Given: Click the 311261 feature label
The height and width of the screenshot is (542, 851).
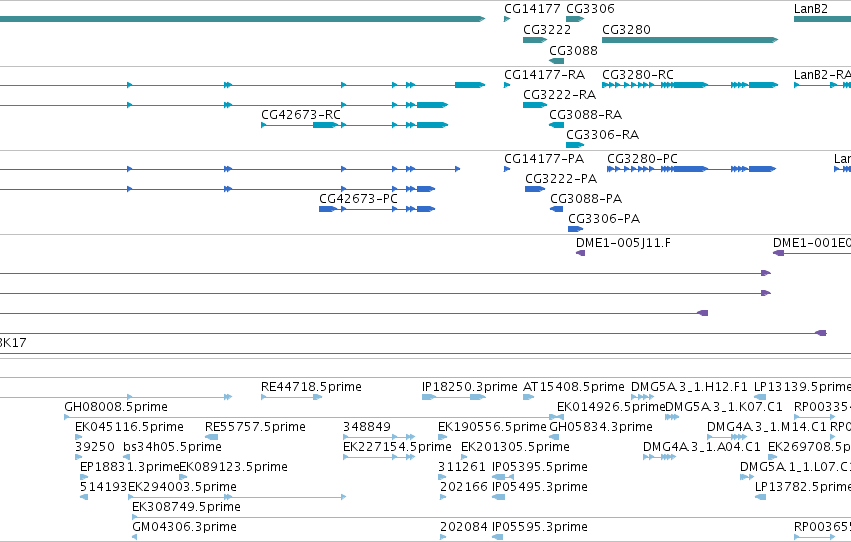Looking at the screenshot, I should click(x=461, y=468).
